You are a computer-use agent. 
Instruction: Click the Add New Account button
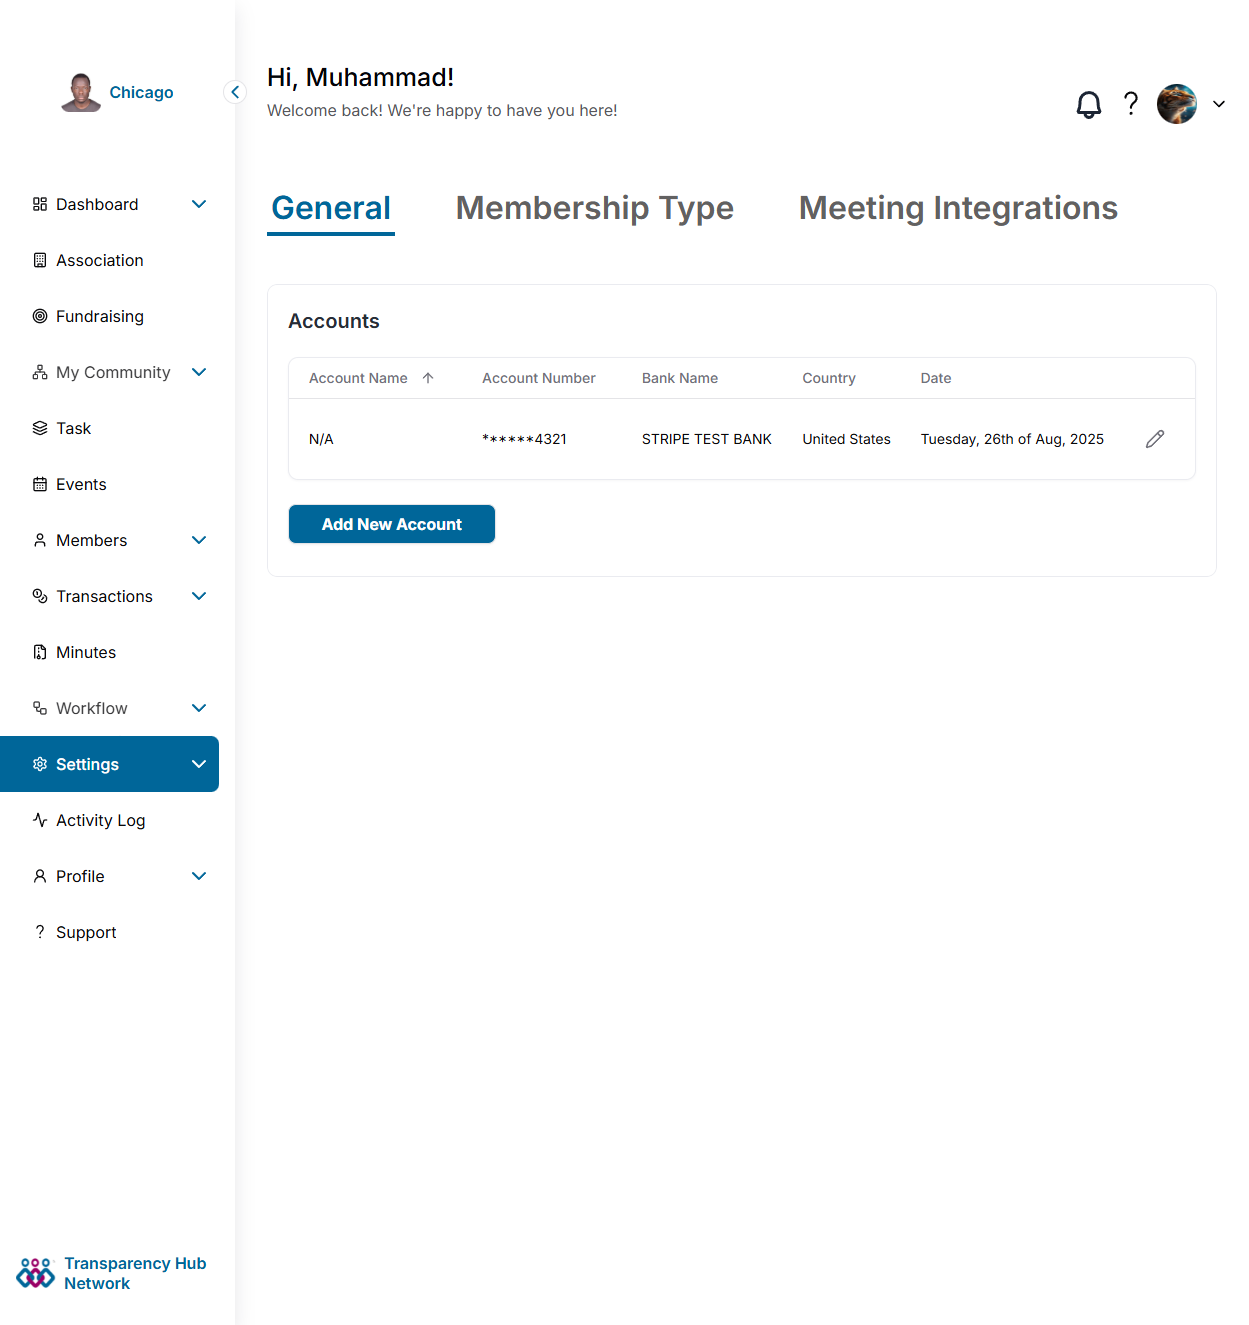click(x=391, y=524)
